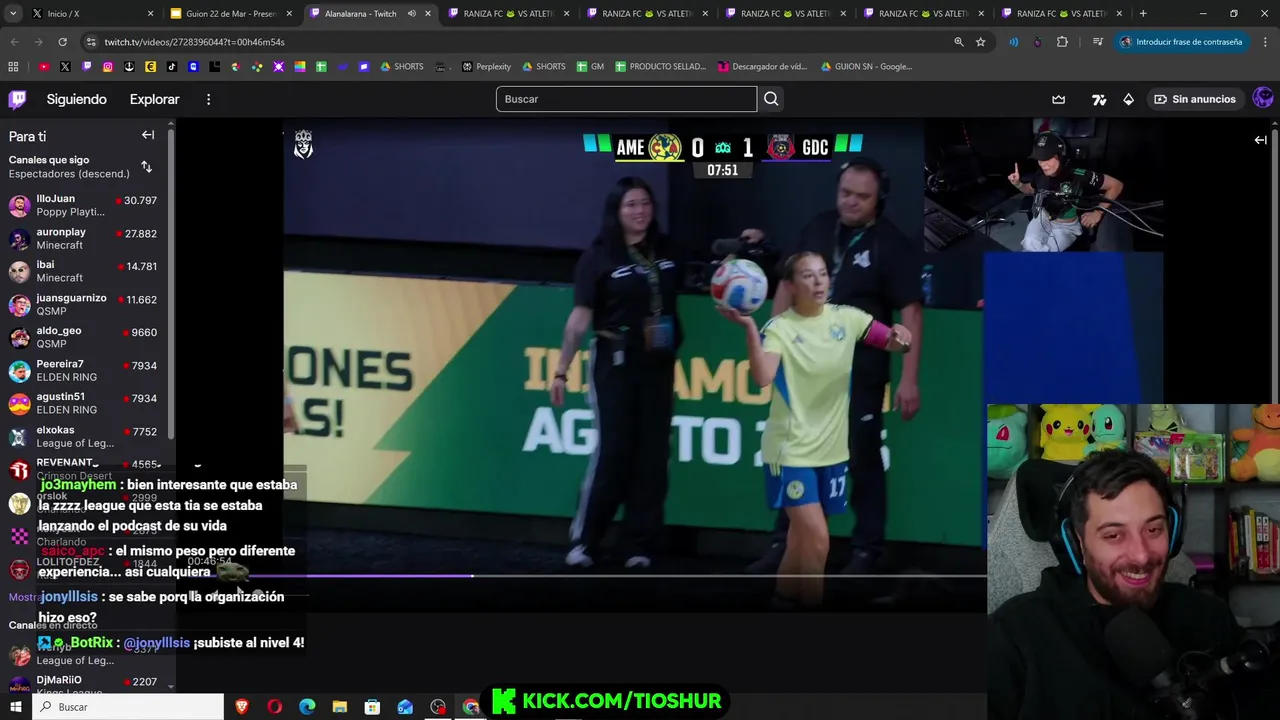
Task: Open Peereira7 channel in sidebar
Action: [x=87, y=370]
